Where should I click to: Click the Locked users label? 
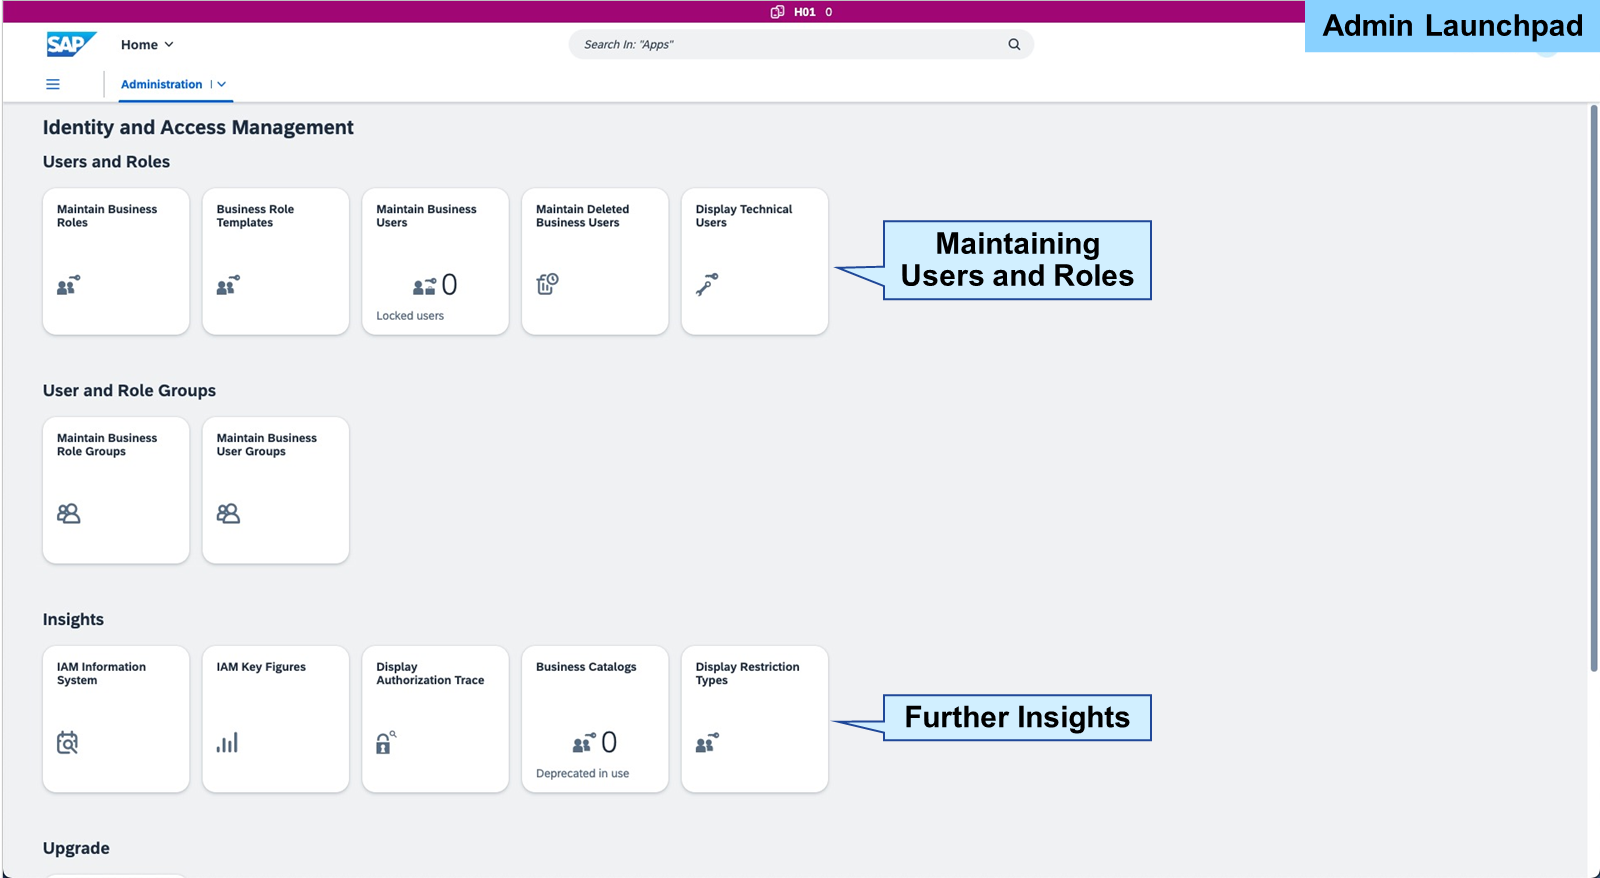410,316
